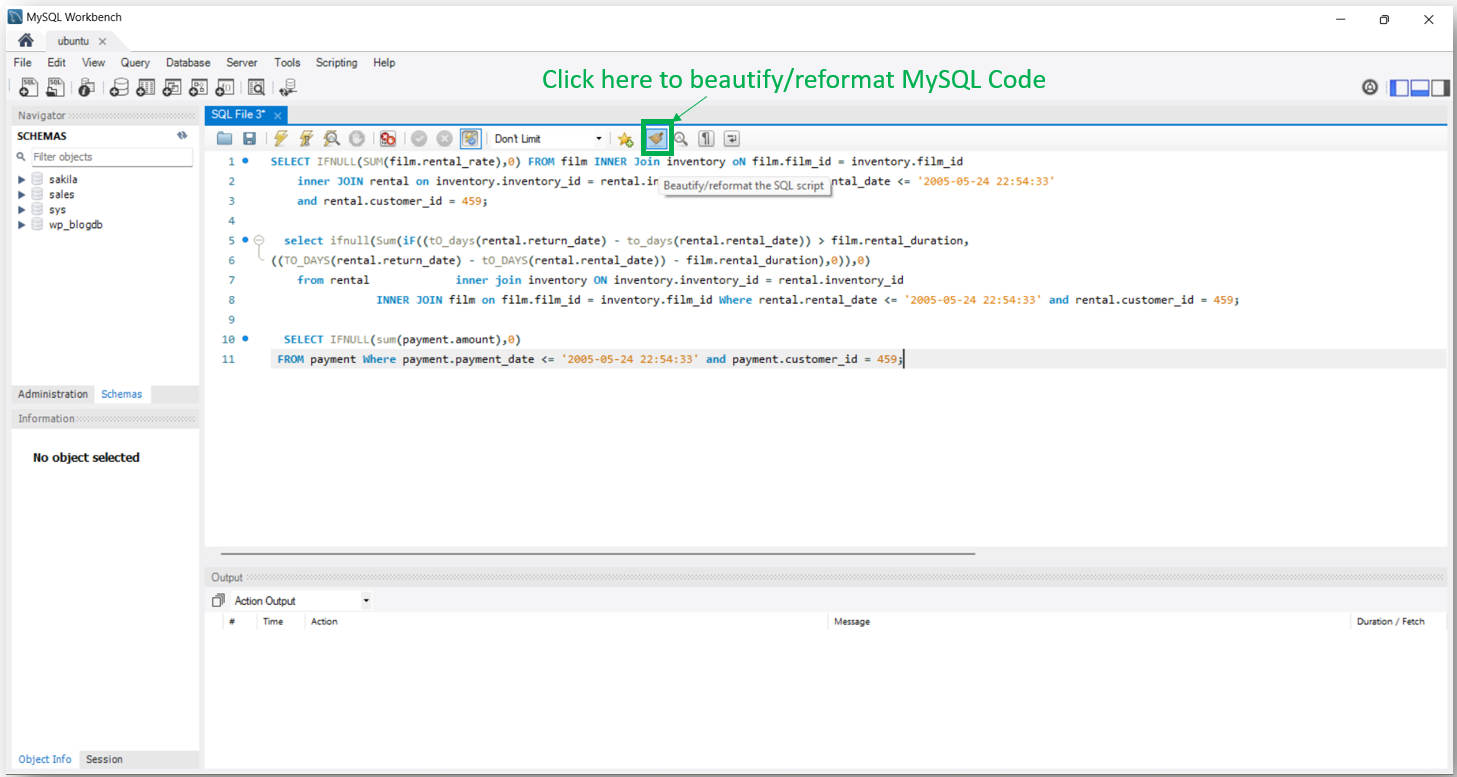
Task: Open the Session panel at bottom left
Action: [x=103, y=759]
